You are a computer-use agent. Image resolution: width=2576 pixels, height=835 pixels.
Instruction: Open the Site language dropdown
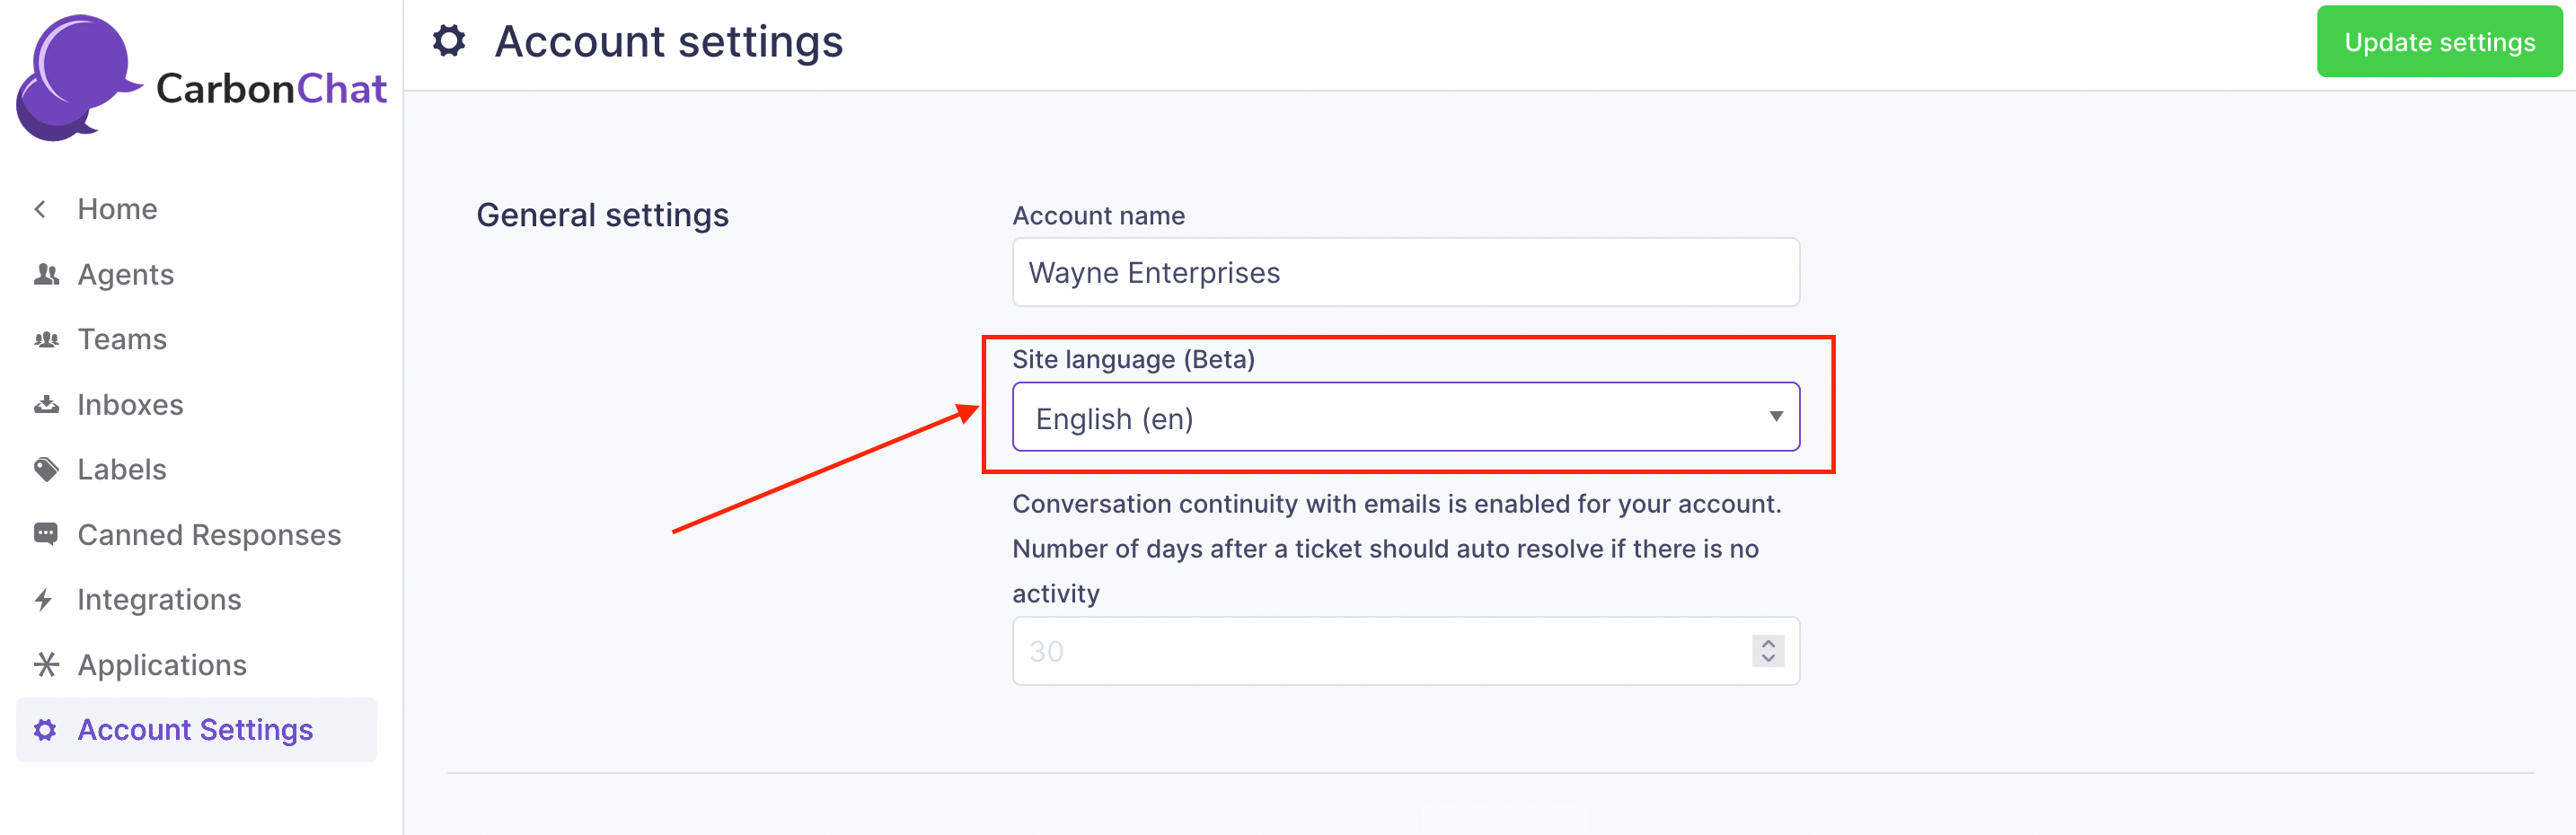tap(1405, 417)
